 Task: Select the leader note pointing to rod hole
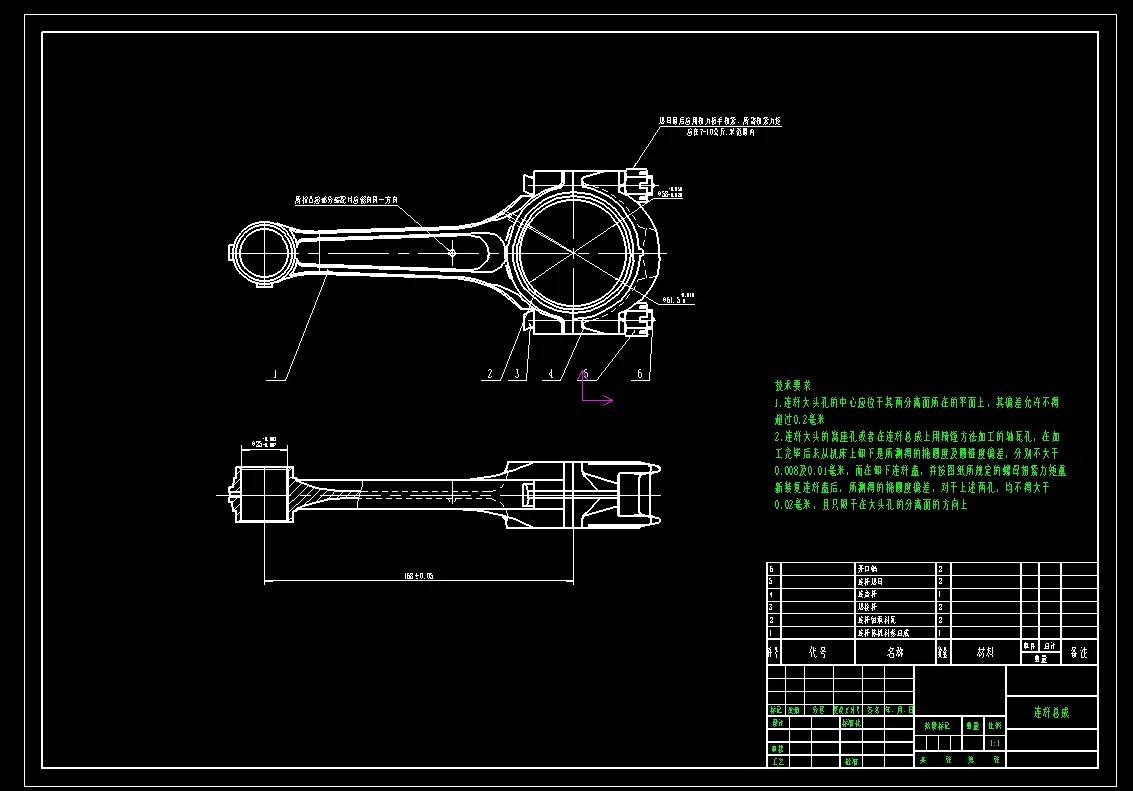click(346, 200)
